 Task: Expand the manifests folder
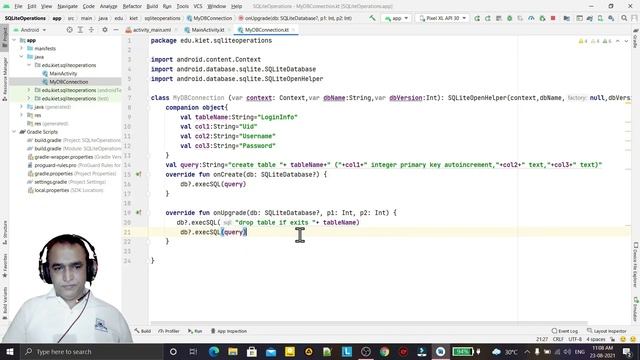(x=22, y=48)
